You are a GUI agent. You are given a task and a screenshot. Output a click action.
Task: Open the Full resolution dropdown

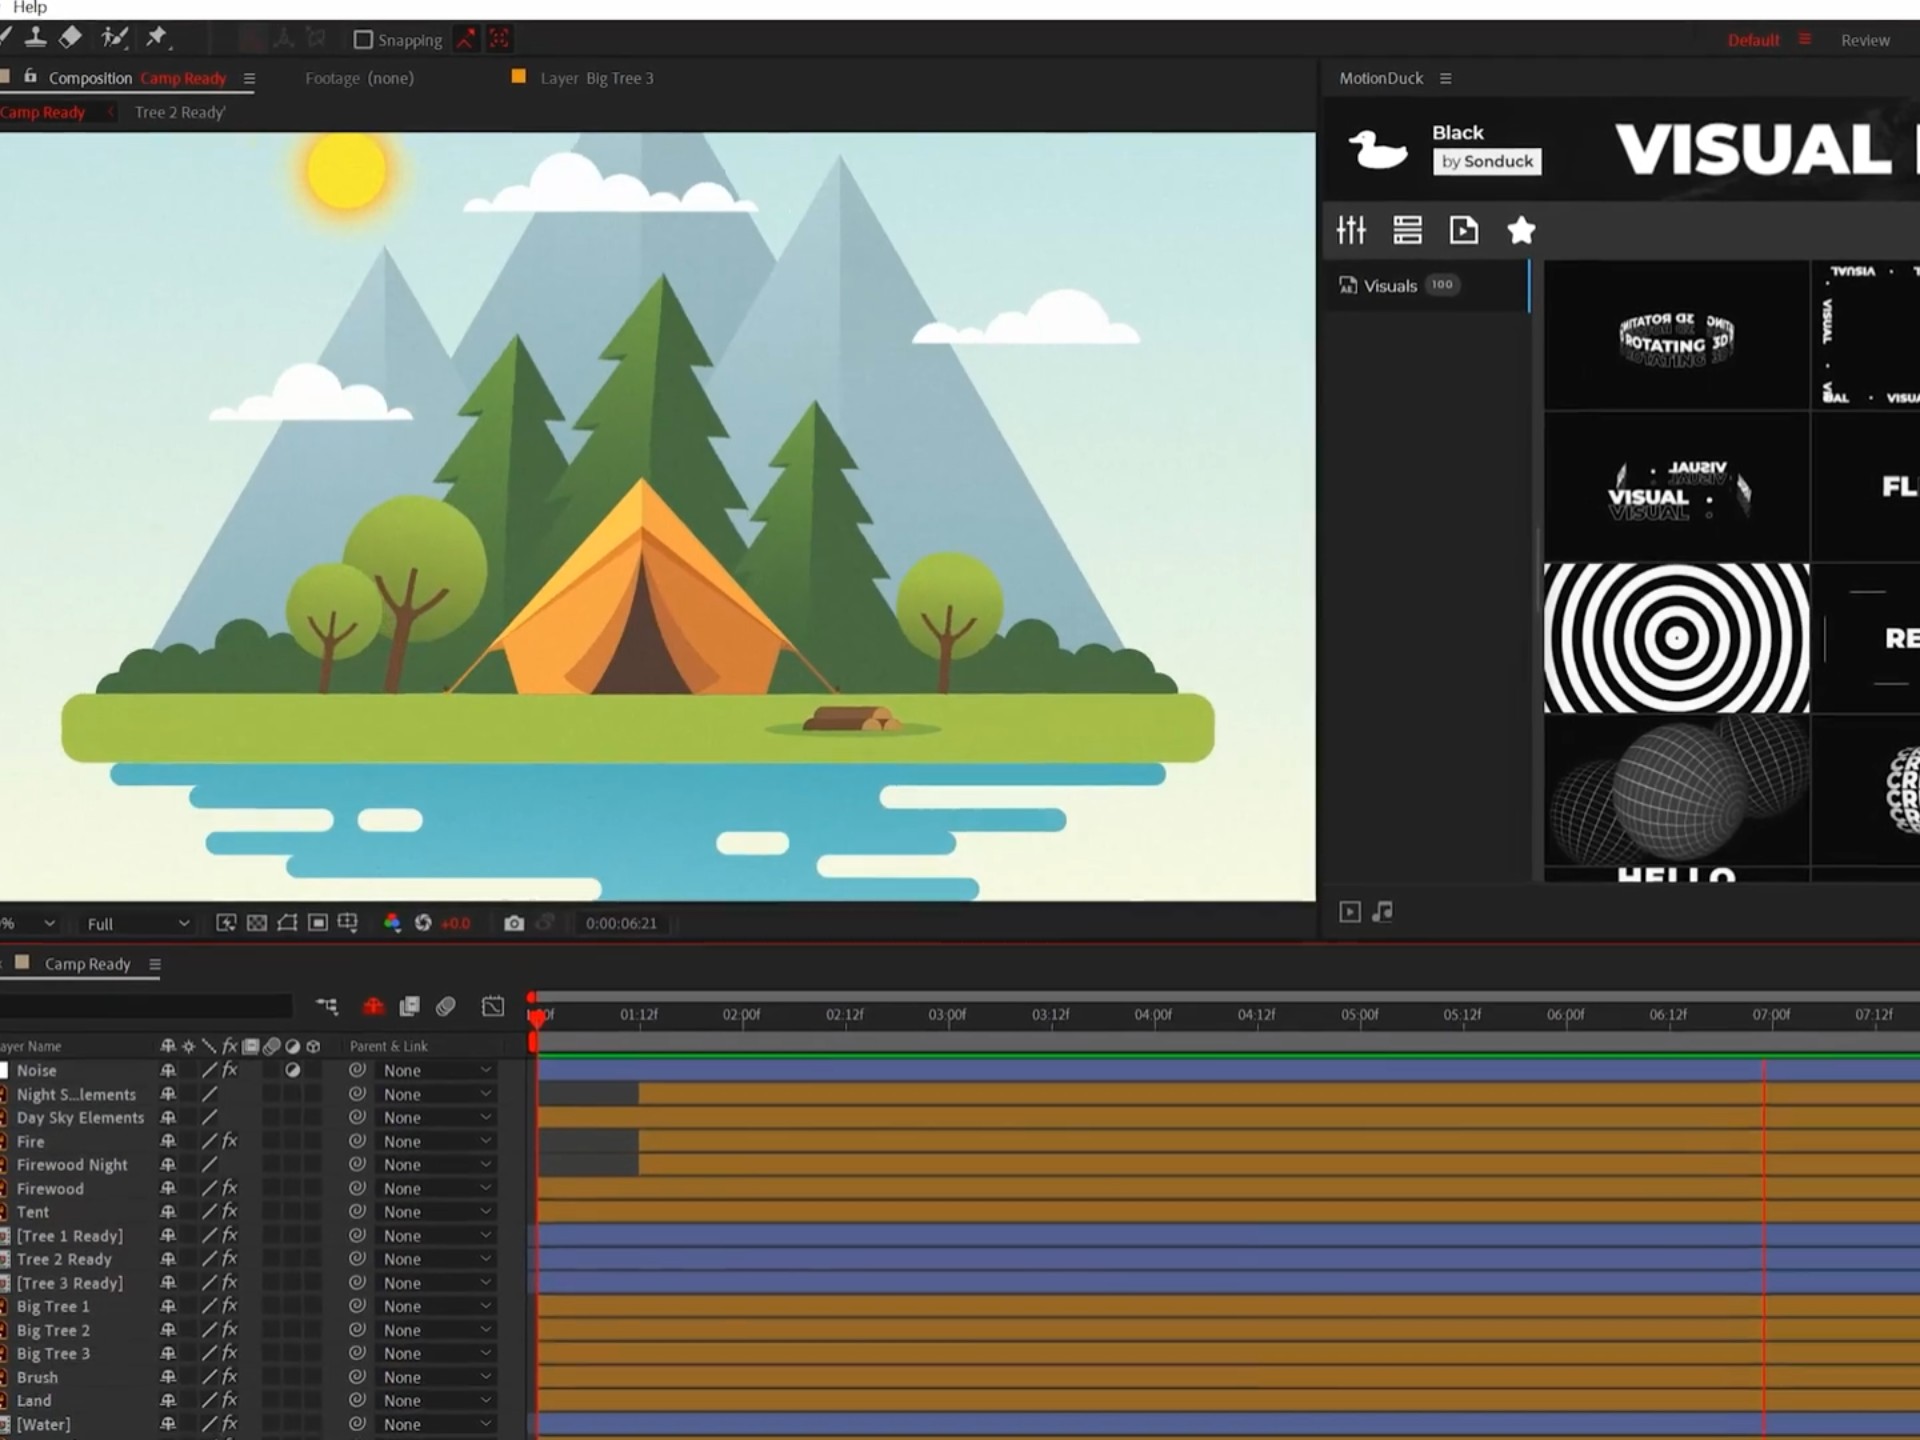(x=137, y=924)
